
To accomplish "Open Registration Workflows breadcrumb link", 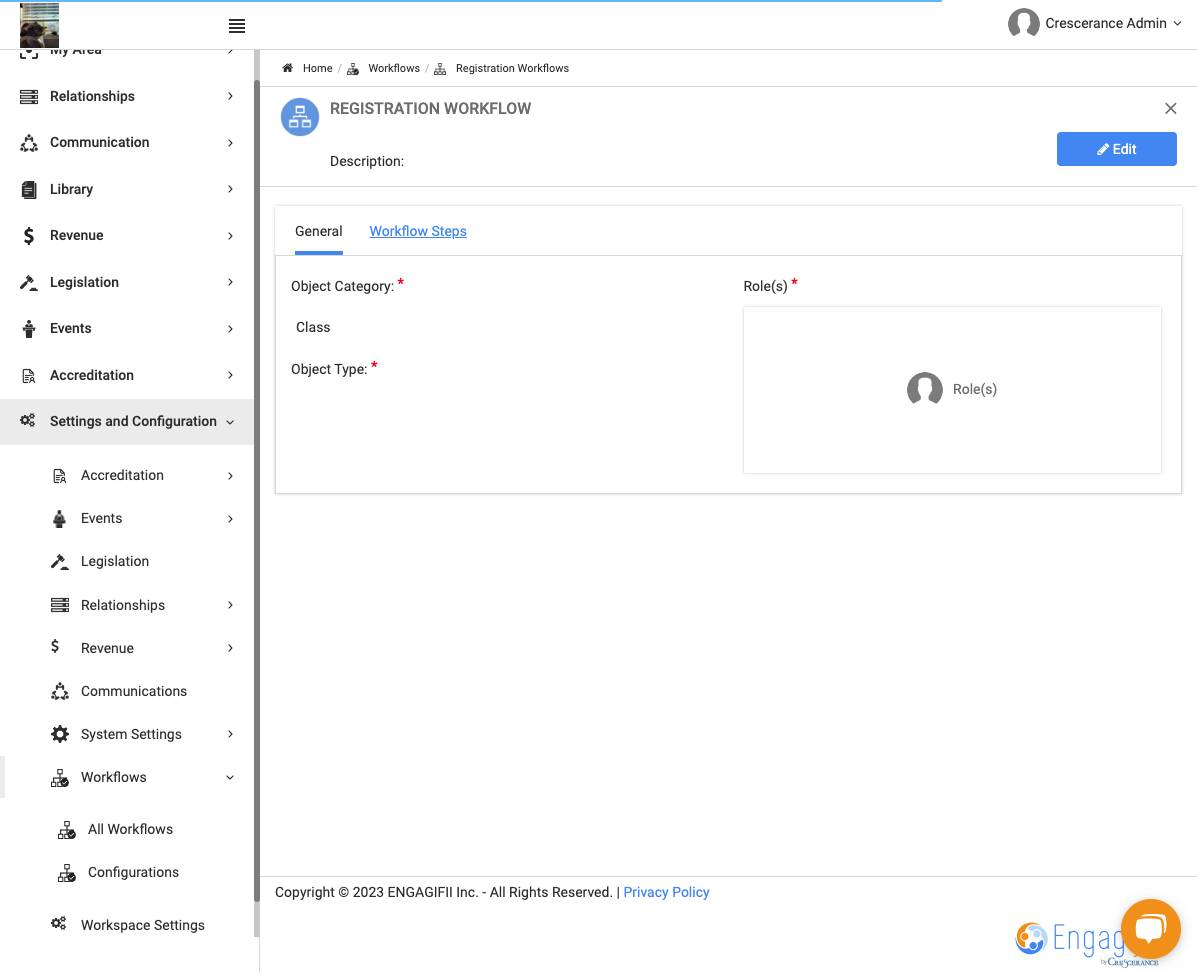I will 512,68.
